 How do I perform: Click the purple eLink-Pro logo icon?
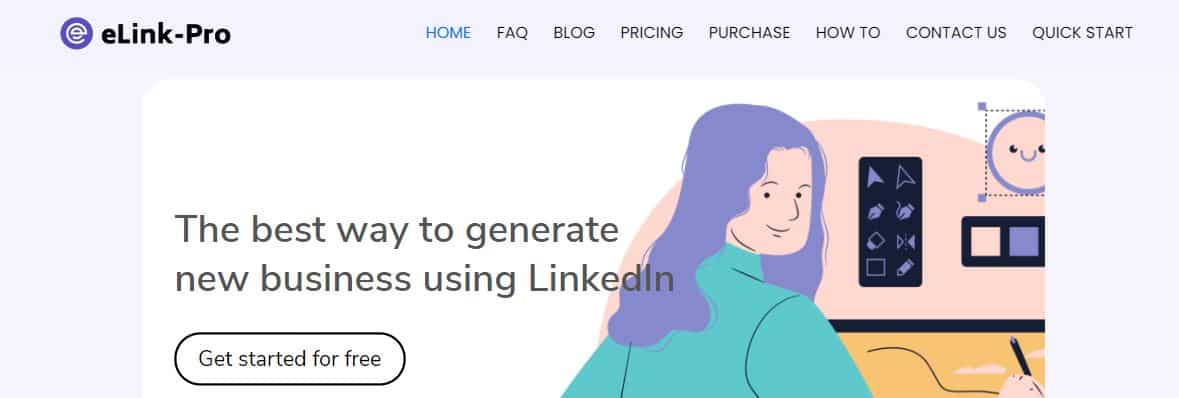[x=76, y=33]
